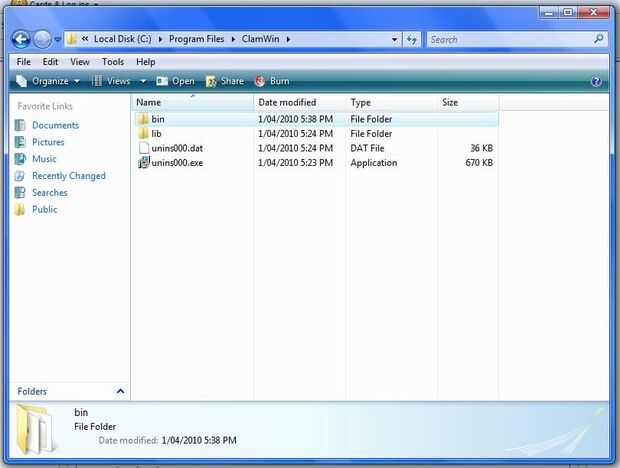This screenshot has height=468, width=620.
Task: Select the unins000.dat file
Action: coord(177,148)
